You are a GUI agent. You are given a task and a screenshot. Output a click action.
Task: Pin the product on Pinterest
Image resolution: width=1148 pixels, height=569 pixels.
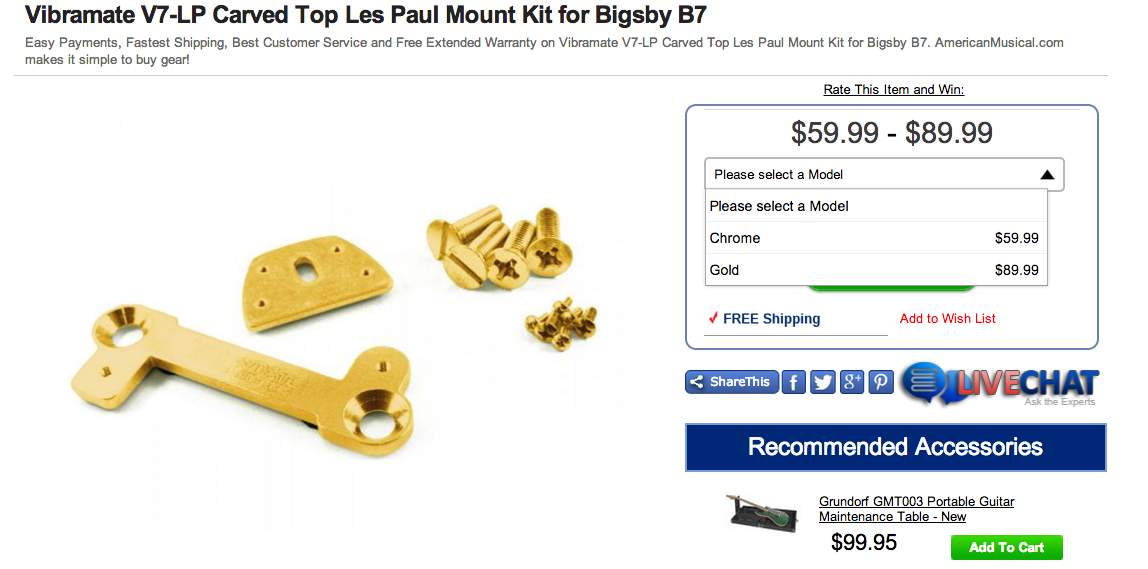[x=881, y=381]
